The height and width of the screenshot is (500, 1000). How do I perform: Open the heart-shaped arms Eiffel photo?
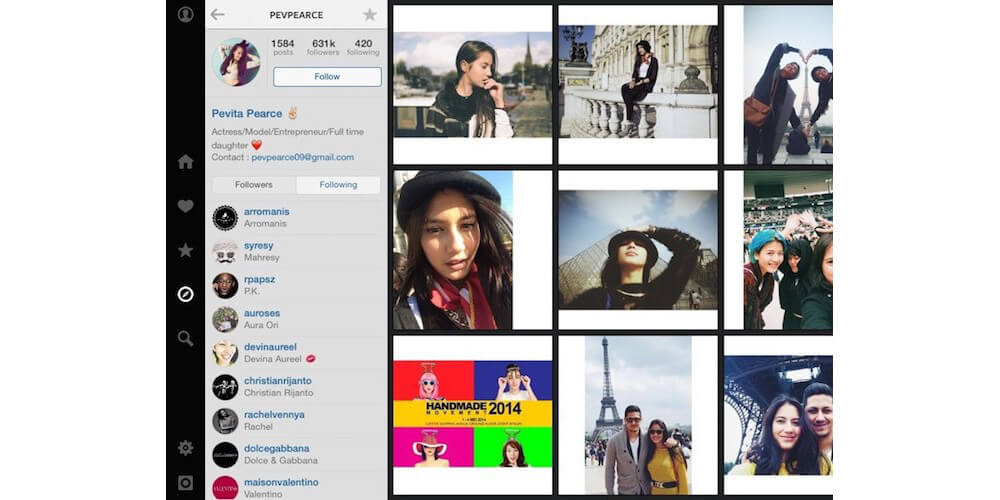pyautogui.click(x=778, y=85)
